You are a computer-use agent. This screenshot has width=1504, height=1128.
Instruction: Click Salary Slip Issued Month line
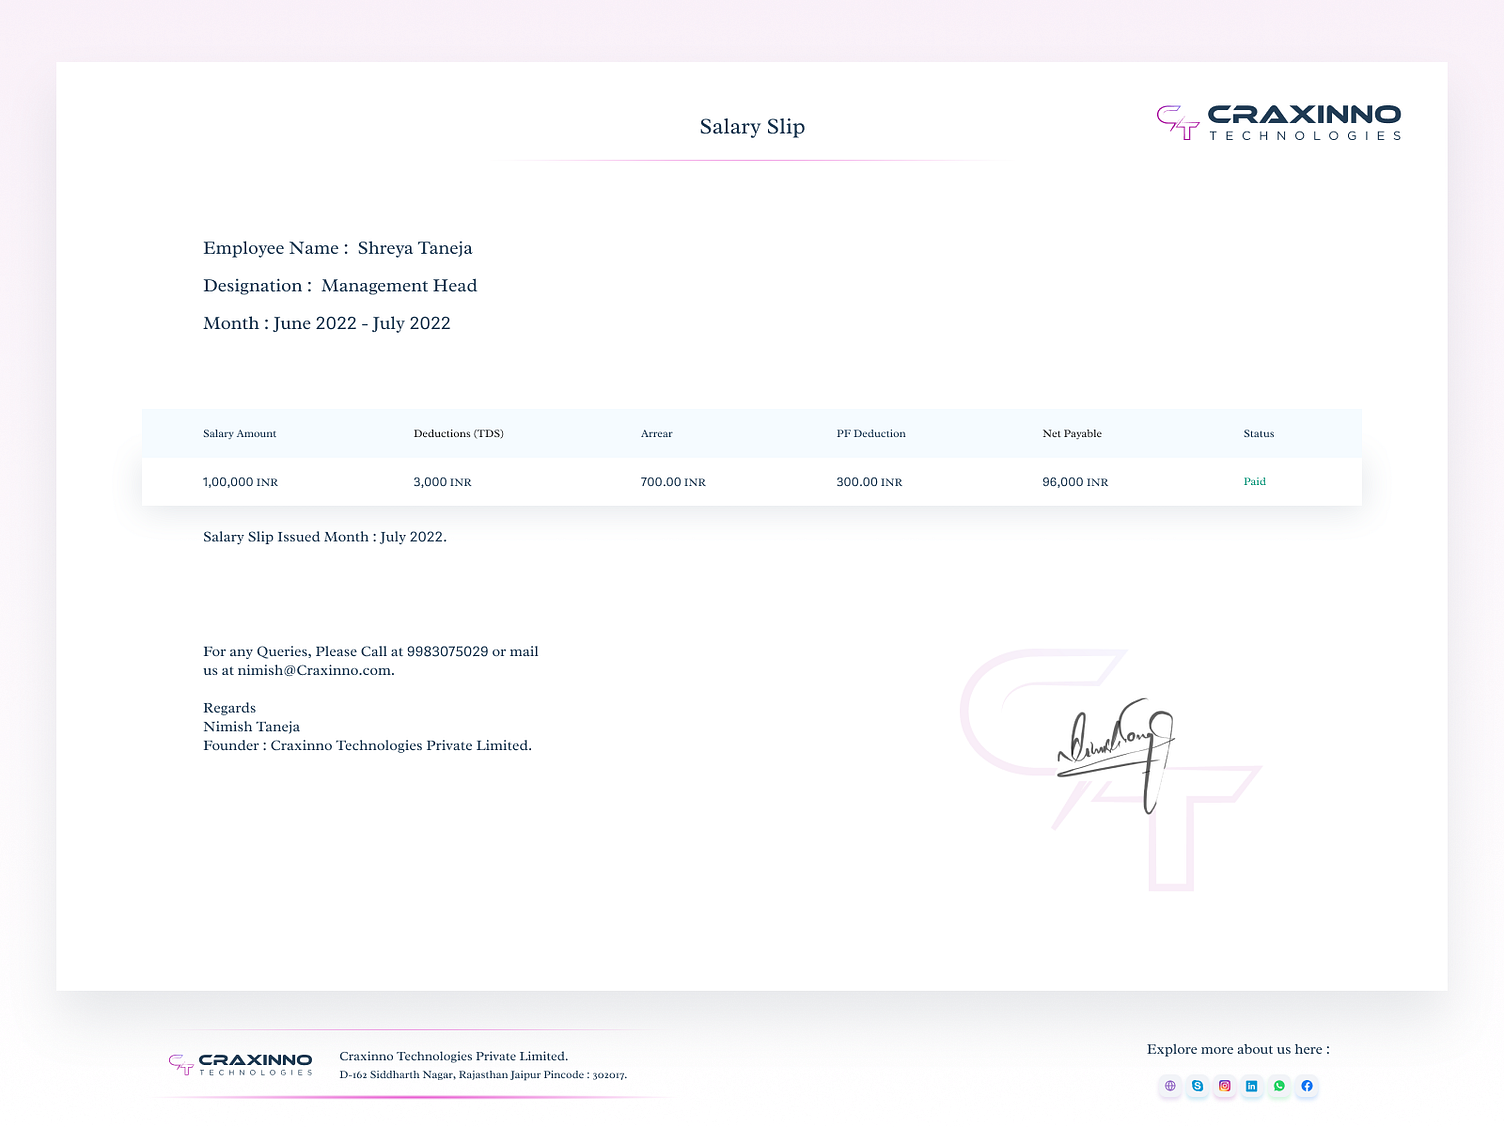[x=325, y=537]
